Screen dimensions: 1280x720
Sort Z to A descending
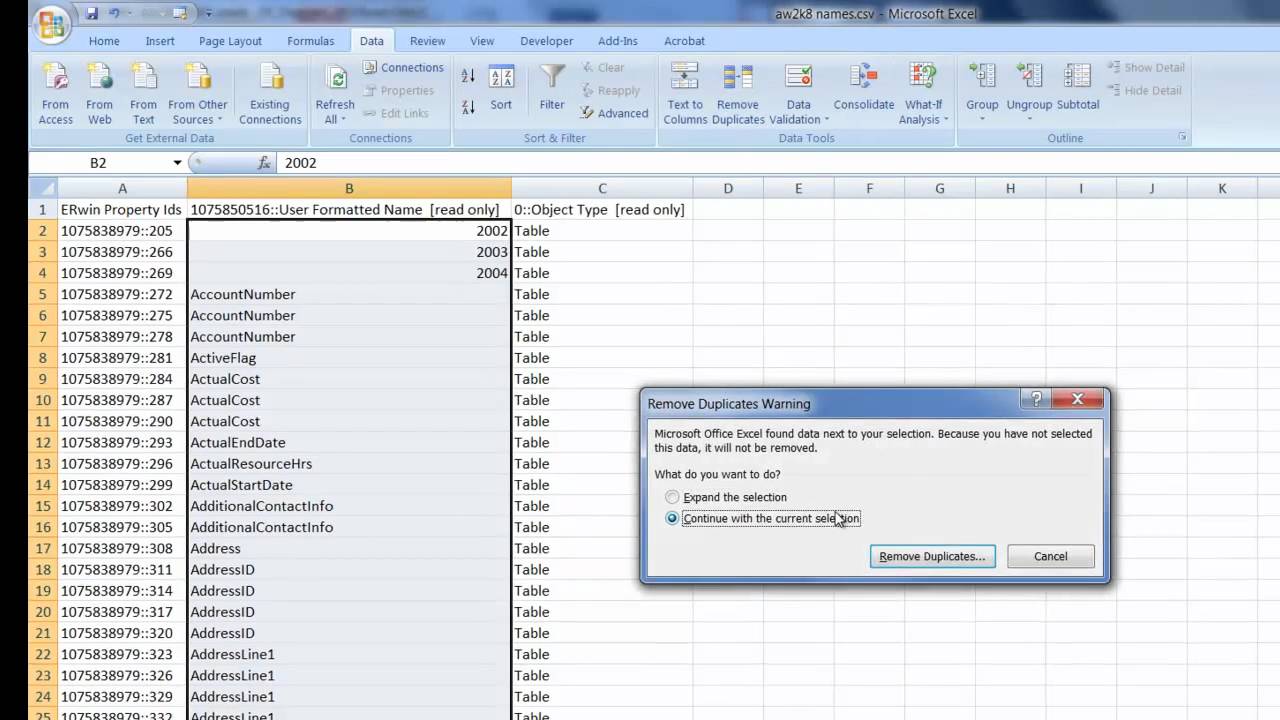[468, 106]
